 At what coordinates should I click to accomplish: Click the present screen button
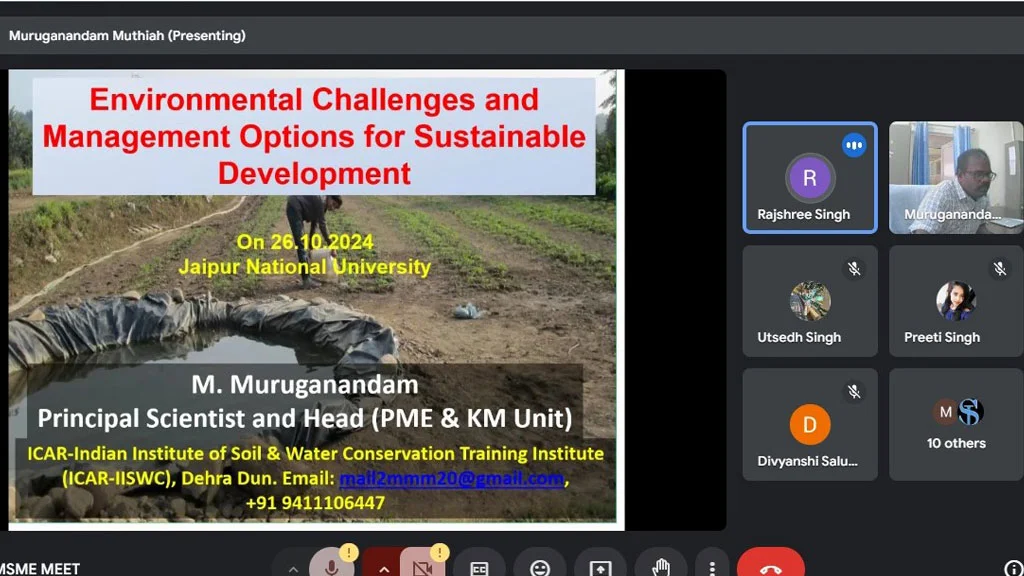click(x=600, y=567)
